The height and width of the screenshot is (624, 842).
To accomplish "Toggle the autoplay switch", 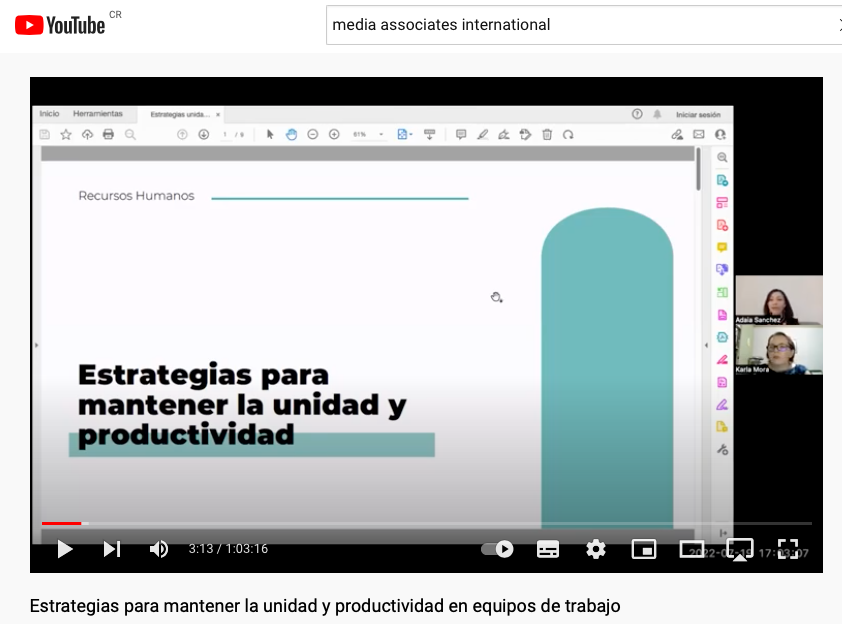I will (497, 549).
